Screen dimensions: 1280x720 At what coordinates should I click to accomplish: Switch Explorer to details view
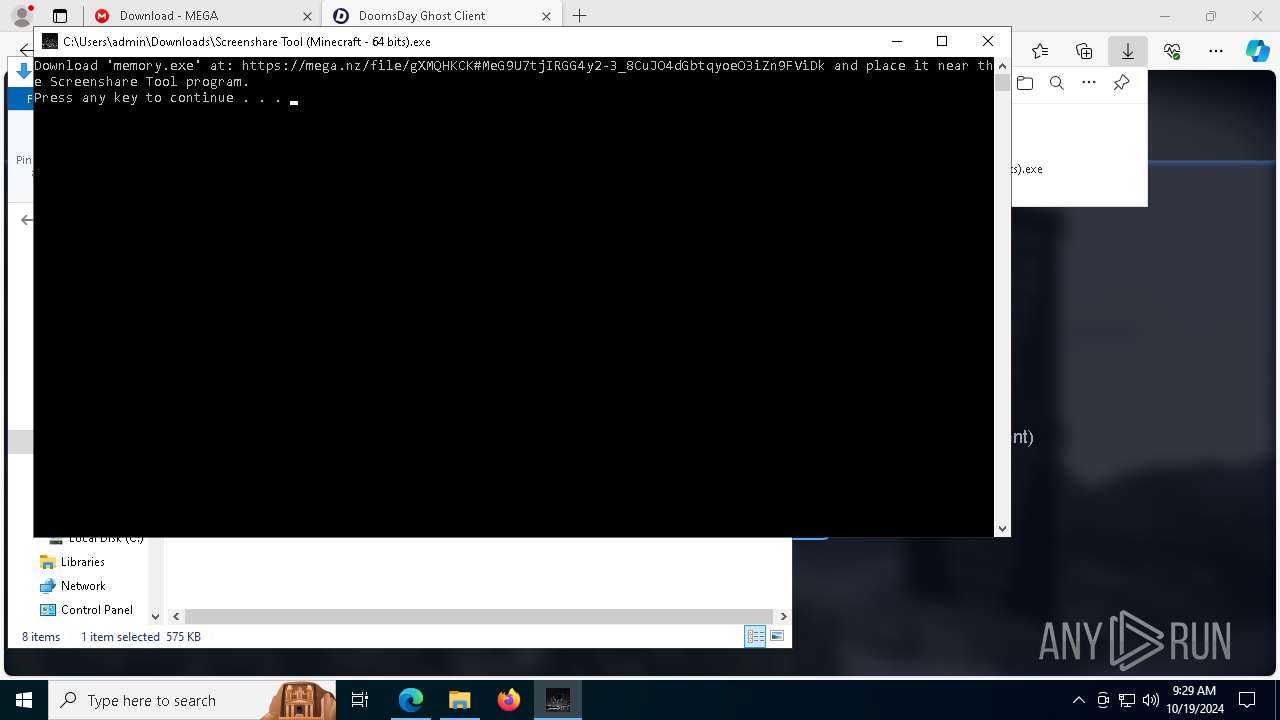tap(755, 637)
